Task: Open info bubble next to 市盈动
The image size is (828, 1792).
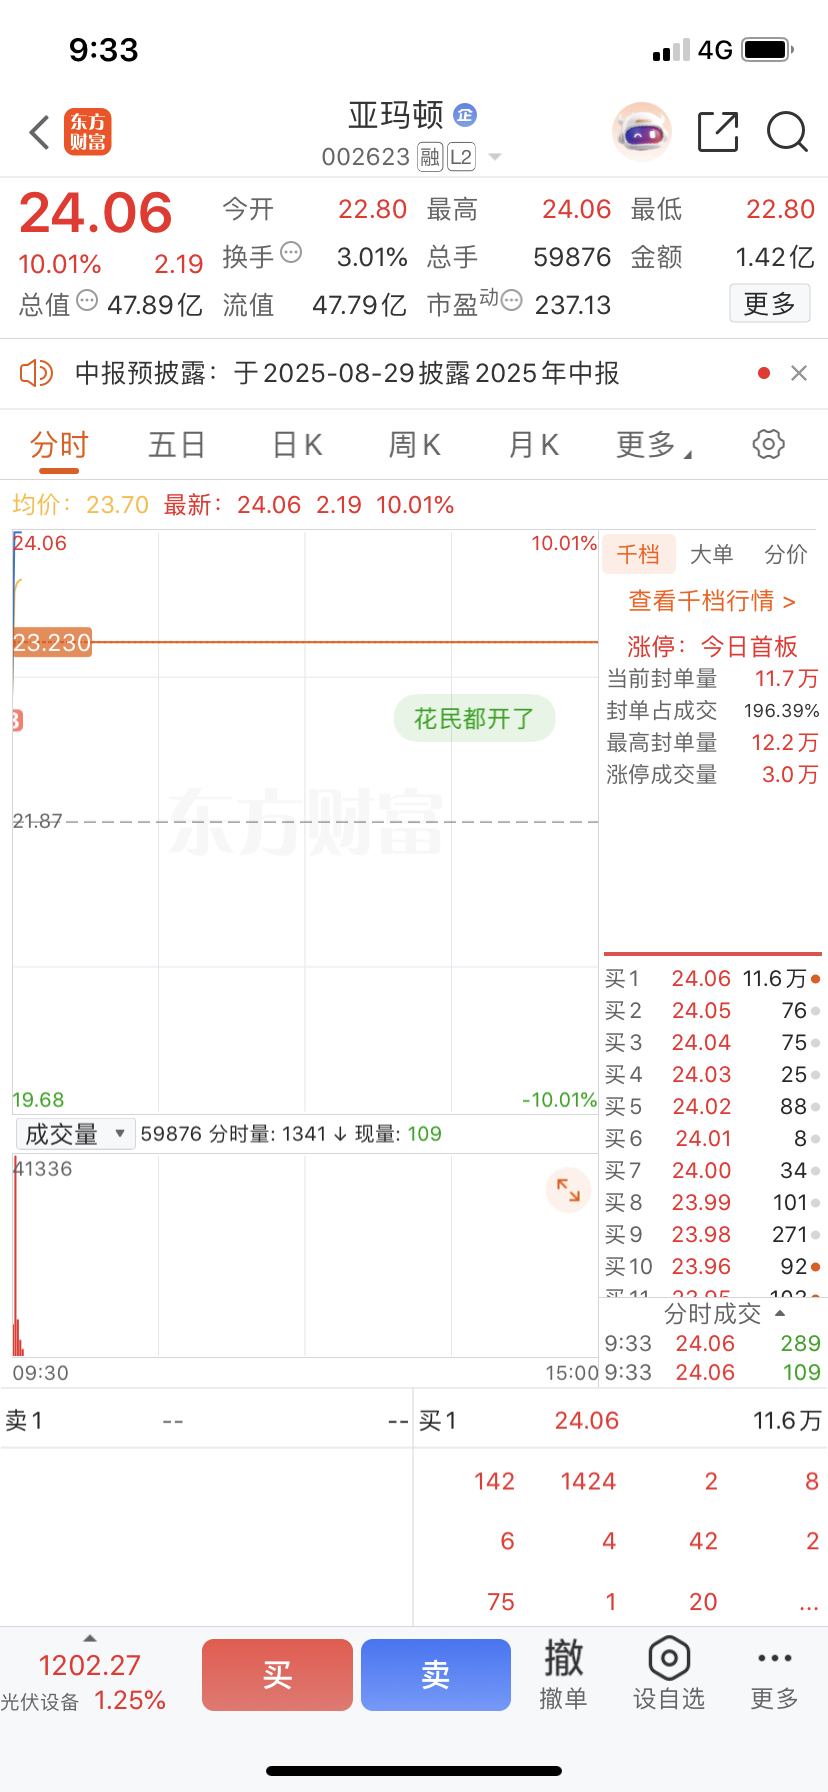Action: pos(511,300)
